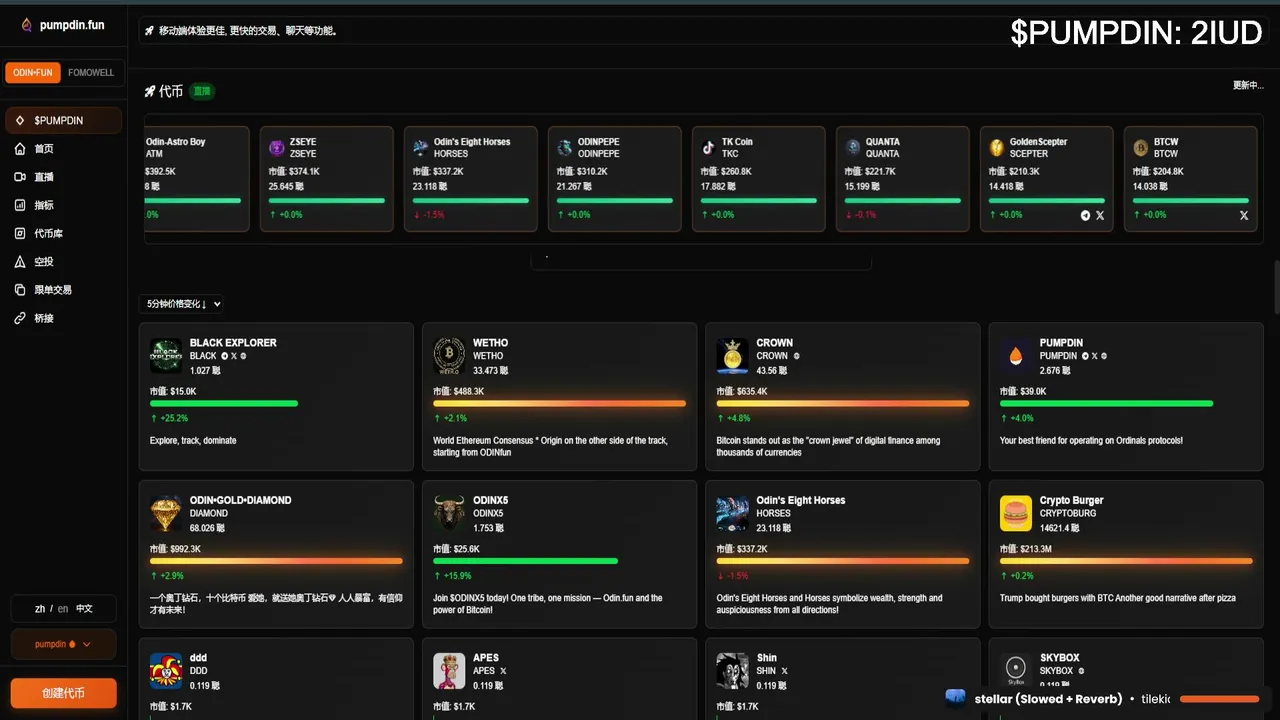Open SKYBOX token logo

(1016, 671)
